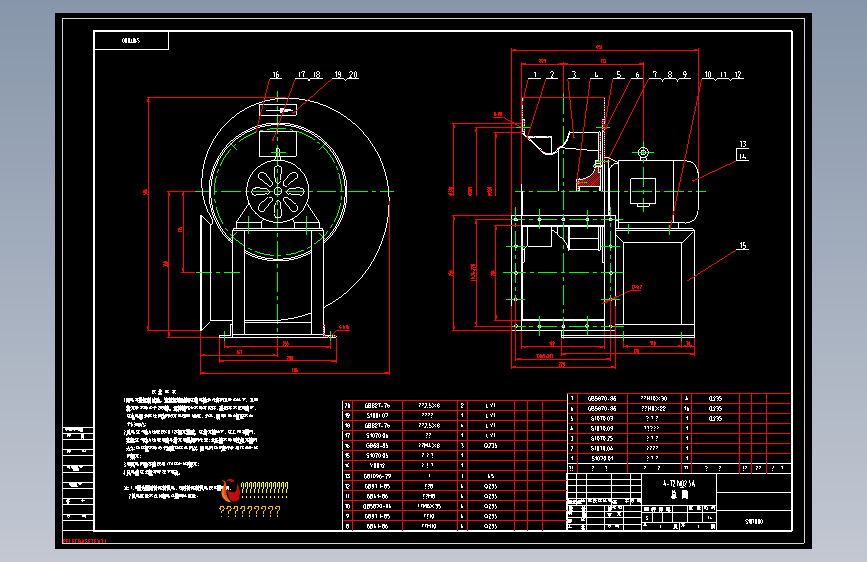Select the impeller hub centre in the front view
Viewport: 867px width, 562px height.
278,191
